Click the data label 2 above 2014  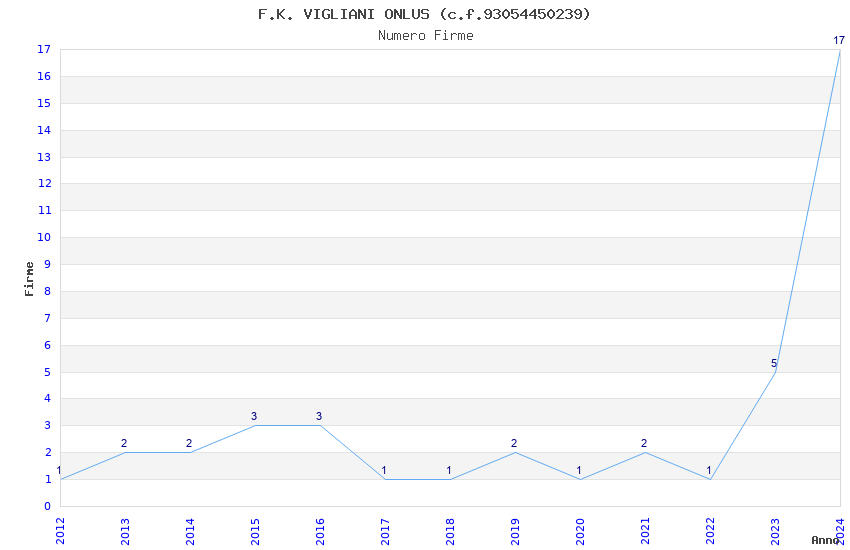tap(189, 443)
